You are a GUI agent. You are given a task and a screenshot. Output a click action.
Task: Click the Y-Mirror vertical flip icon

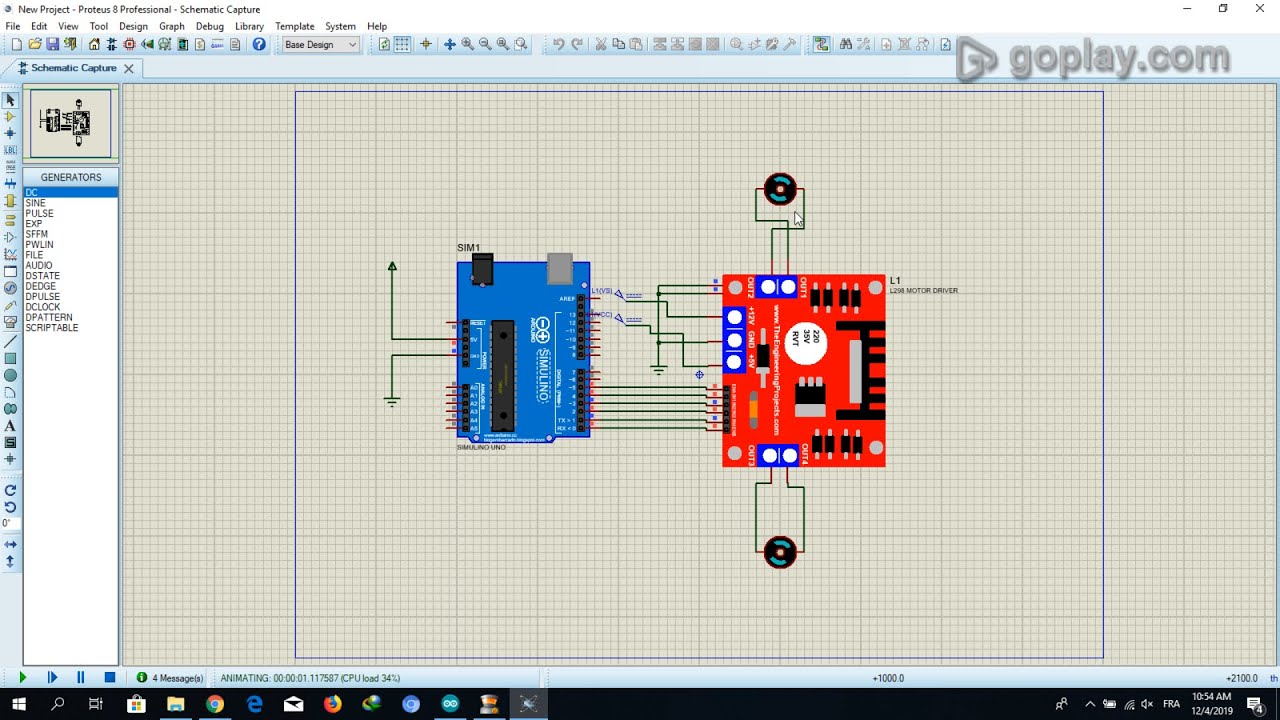(x=10, y=562)
